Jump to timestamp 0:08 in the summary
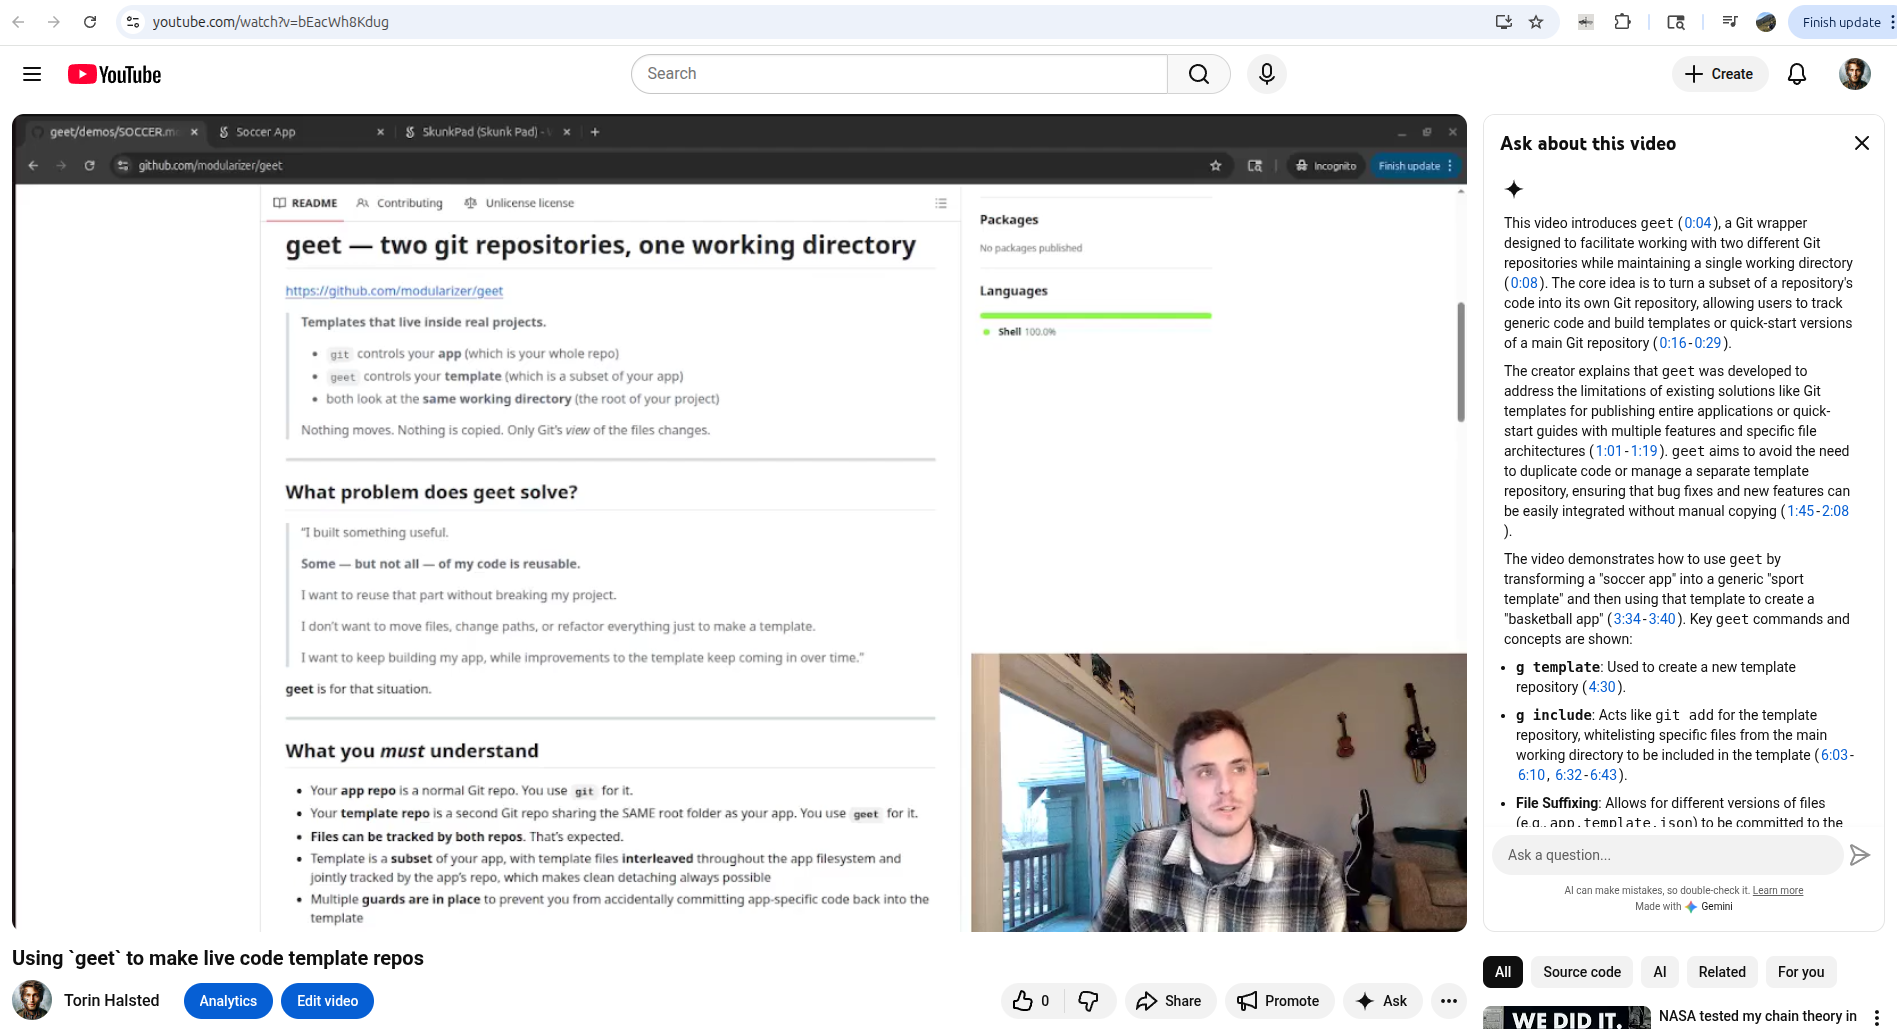 click(x=1524, y=283)
